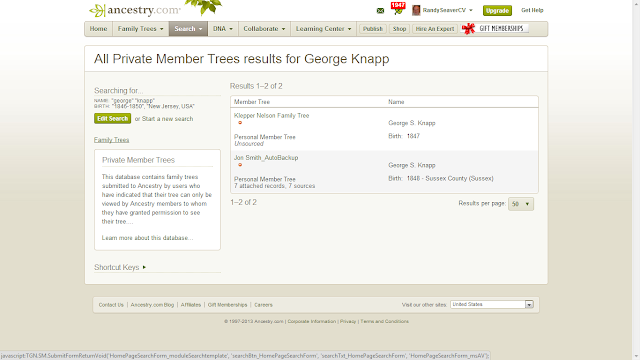Click the Shop button
The width and height of the screenshot is (640, 360).
pos(399,29)
